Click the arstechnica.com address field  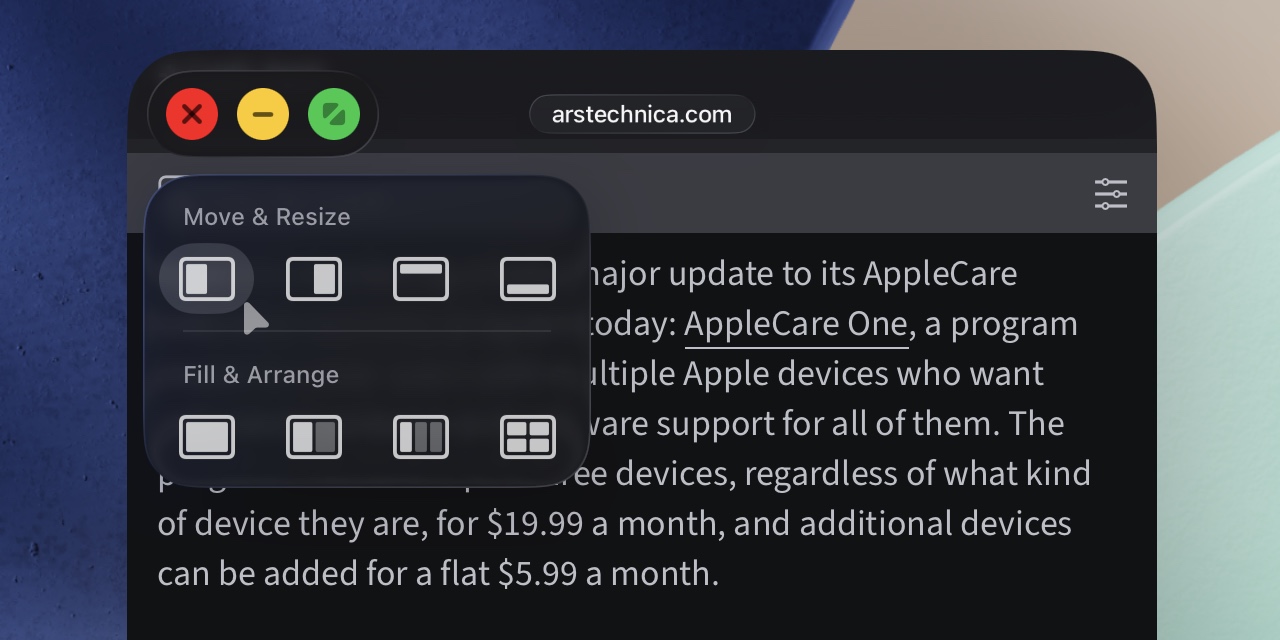click(642, 114)
